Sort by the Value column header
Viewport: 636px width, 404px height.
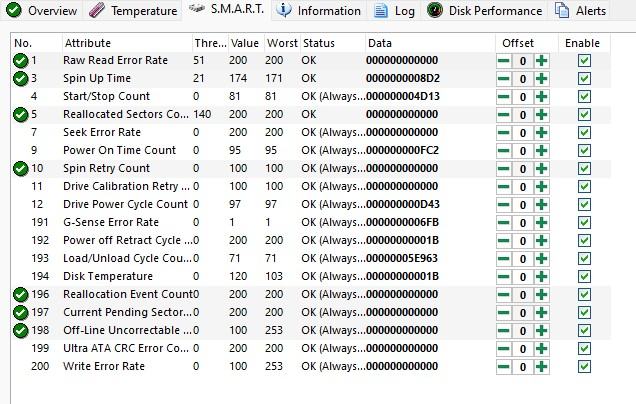[x=246, y=43]
